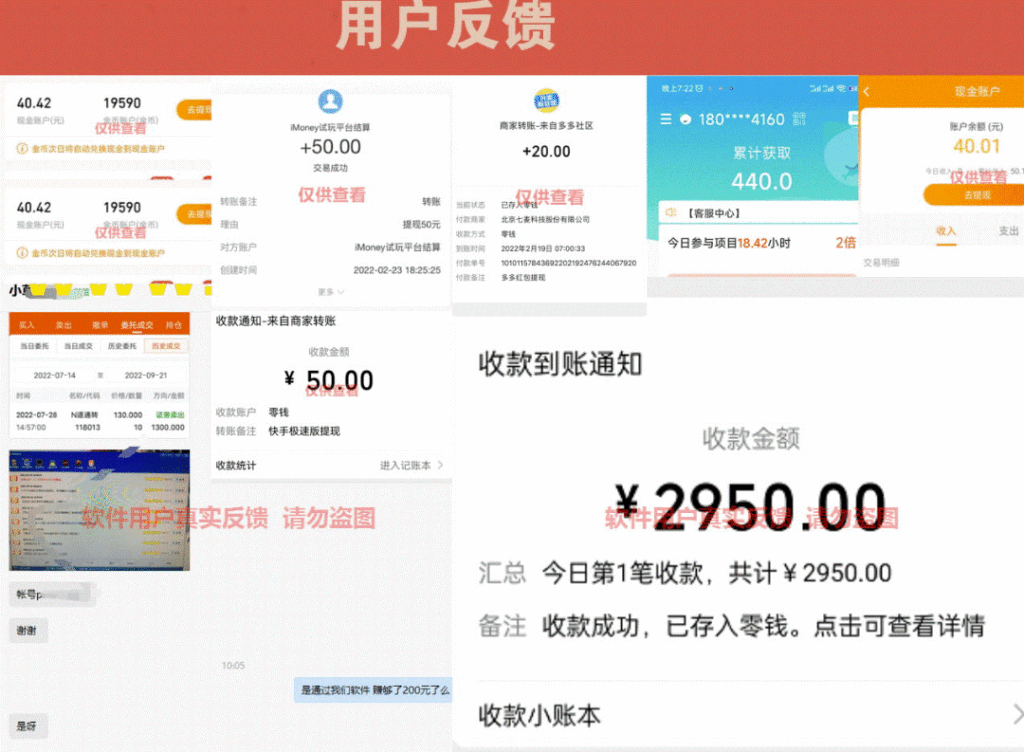Click the 方向/金额 column header

pos(169,396)
